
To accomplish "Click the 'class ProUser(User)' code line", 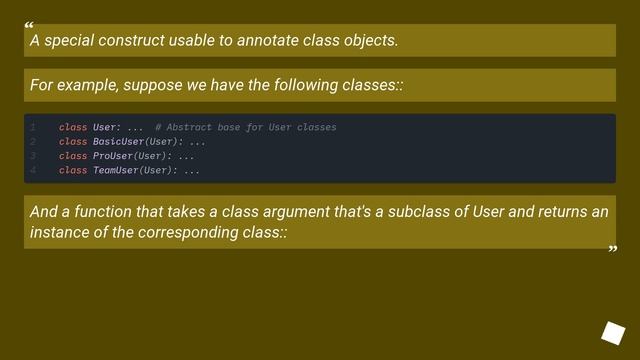I will (x=126, y=156).
